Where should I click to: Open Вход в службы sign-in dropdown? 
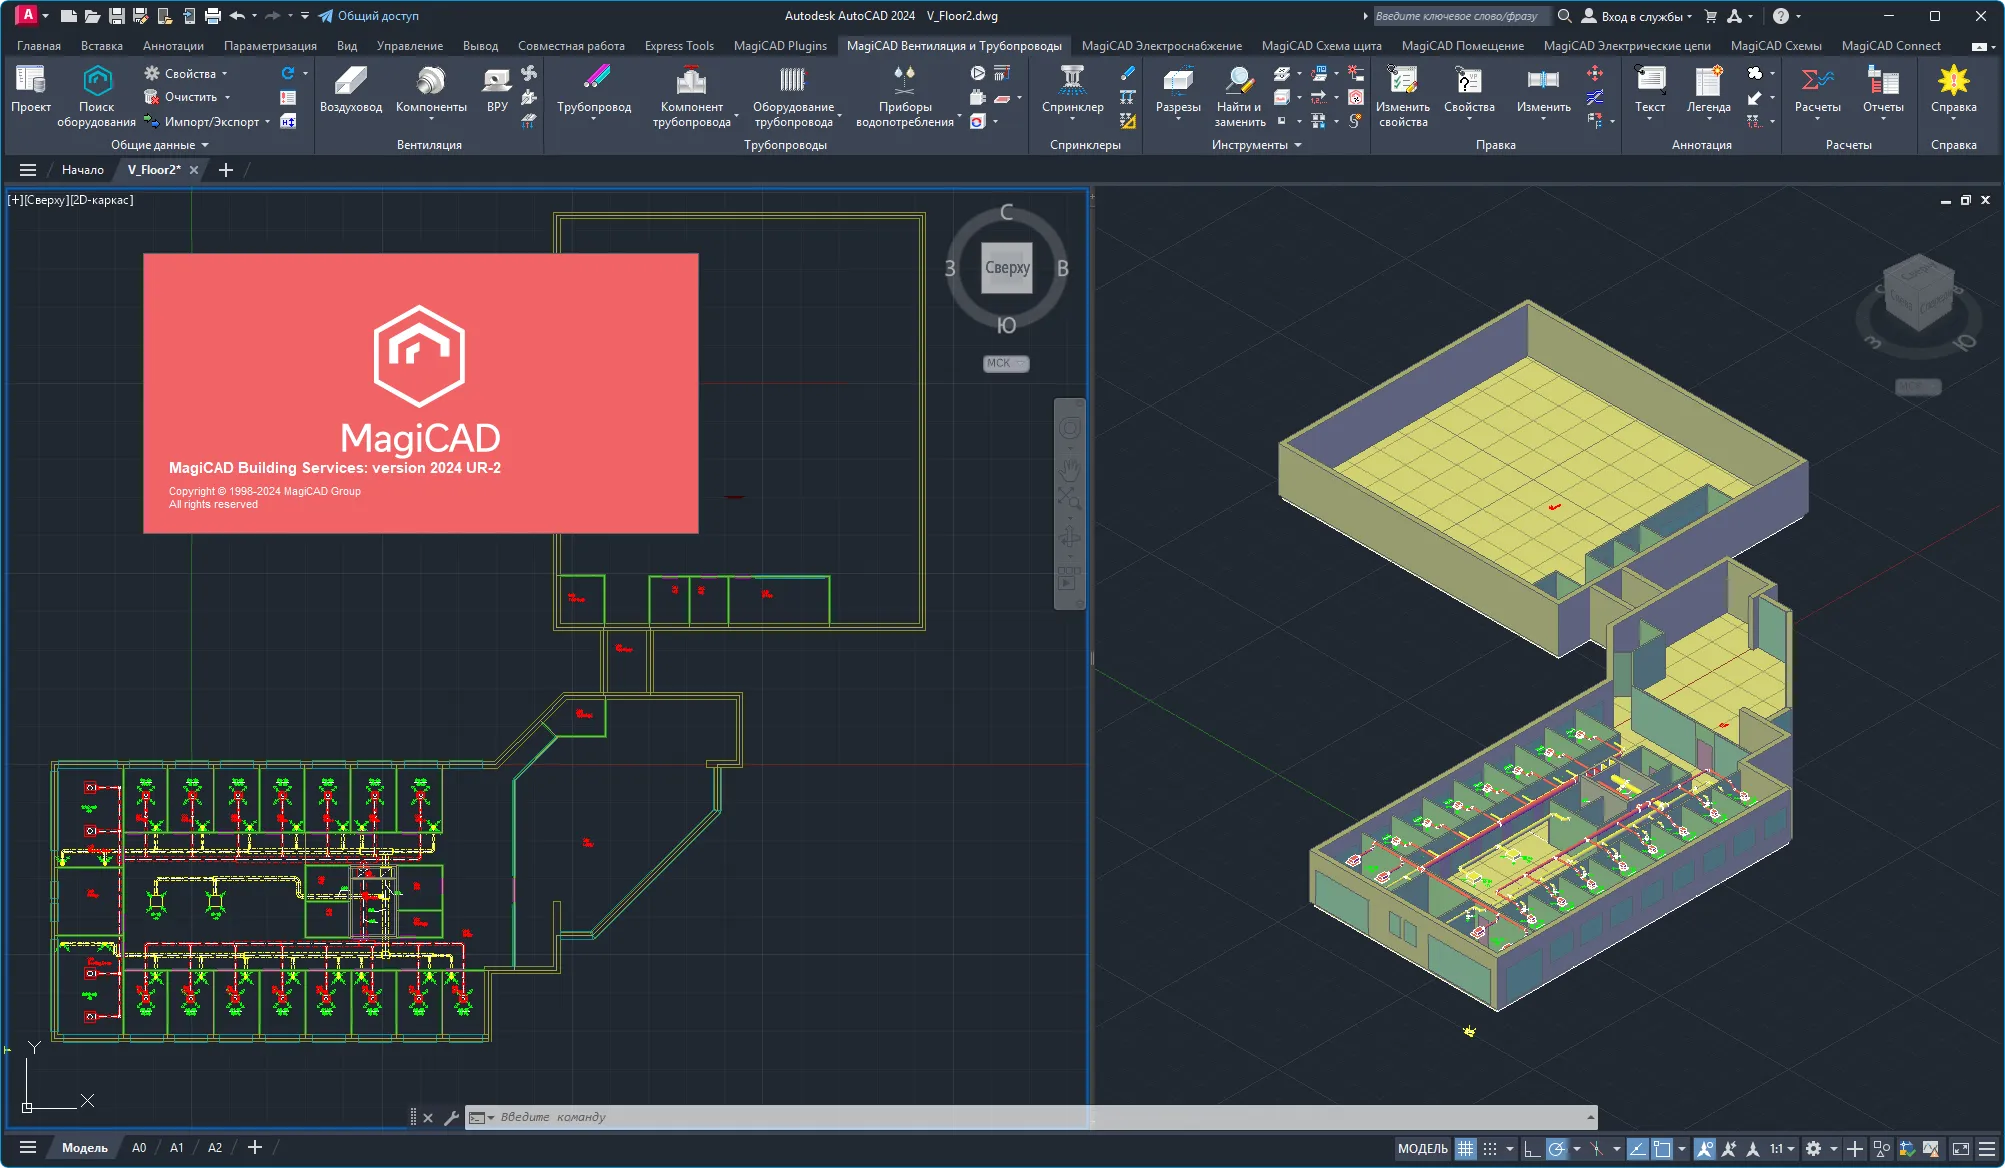coord(1637,16)
